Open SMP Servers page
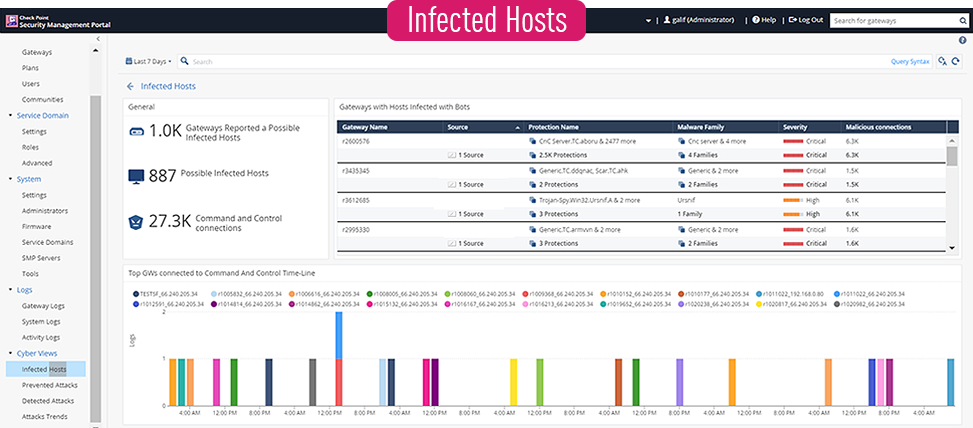The width and height of the screenshot is (973, 428). tap(41, 258)
